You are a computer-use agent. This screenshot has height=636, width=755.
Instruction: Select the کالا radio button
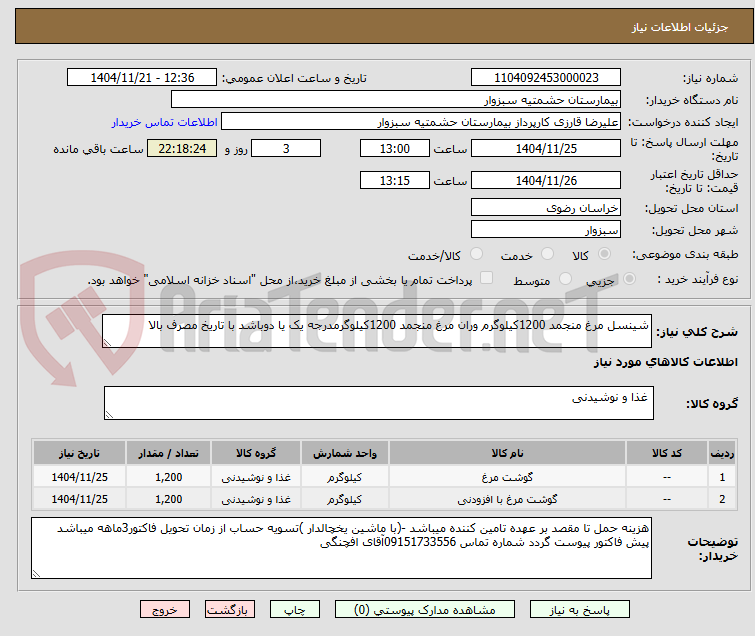click(x=604, y=254)
